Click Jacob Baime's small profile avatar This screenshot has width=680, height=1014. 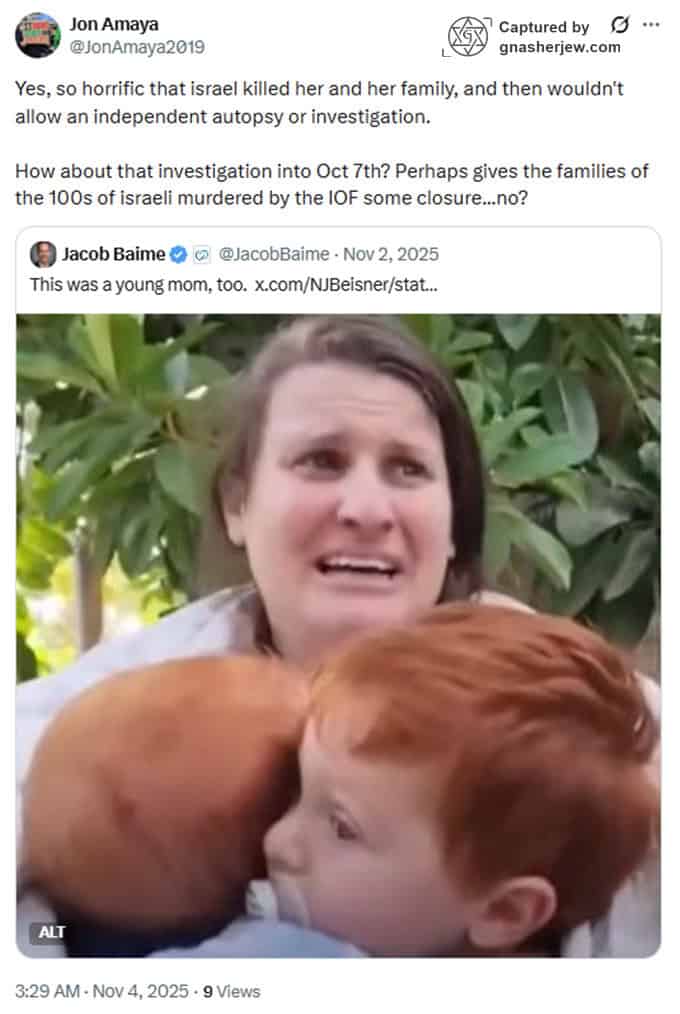click(x=43, y=254)
